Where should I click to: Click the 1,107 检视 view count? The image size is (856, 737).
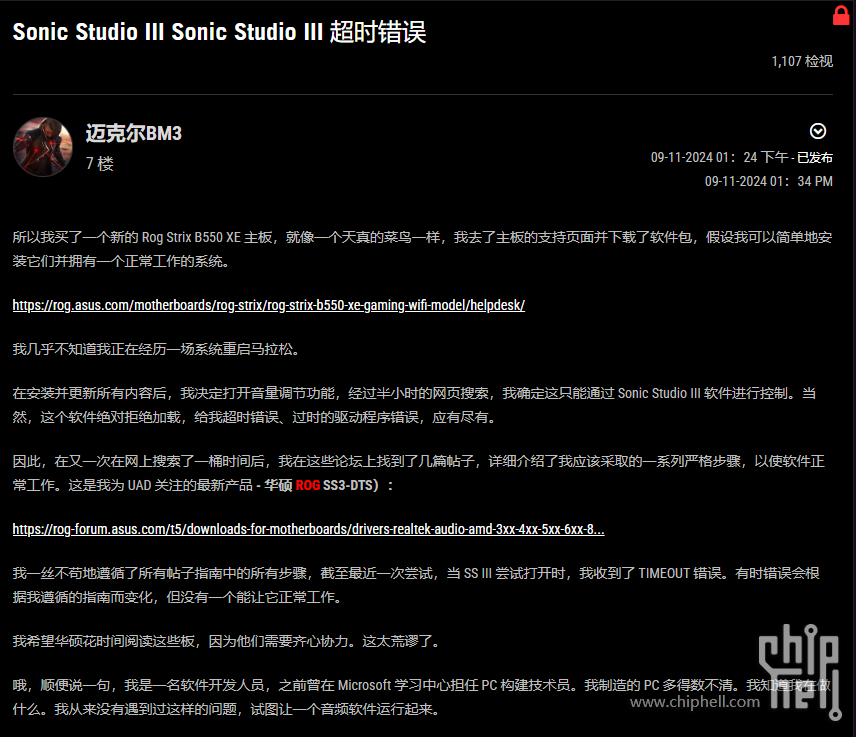tap(802, 61)
